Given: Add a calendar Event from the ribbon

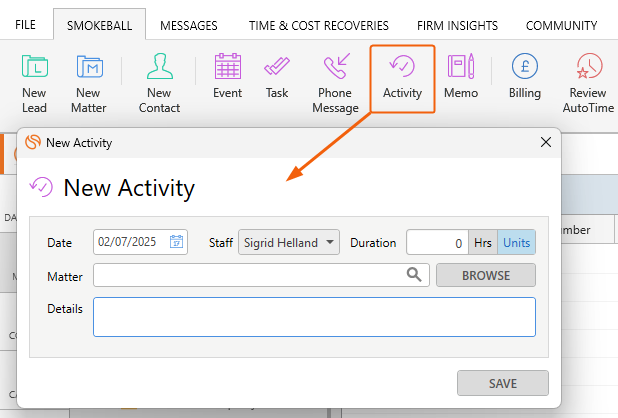Looking at the screenshot, I should [227, 76].
